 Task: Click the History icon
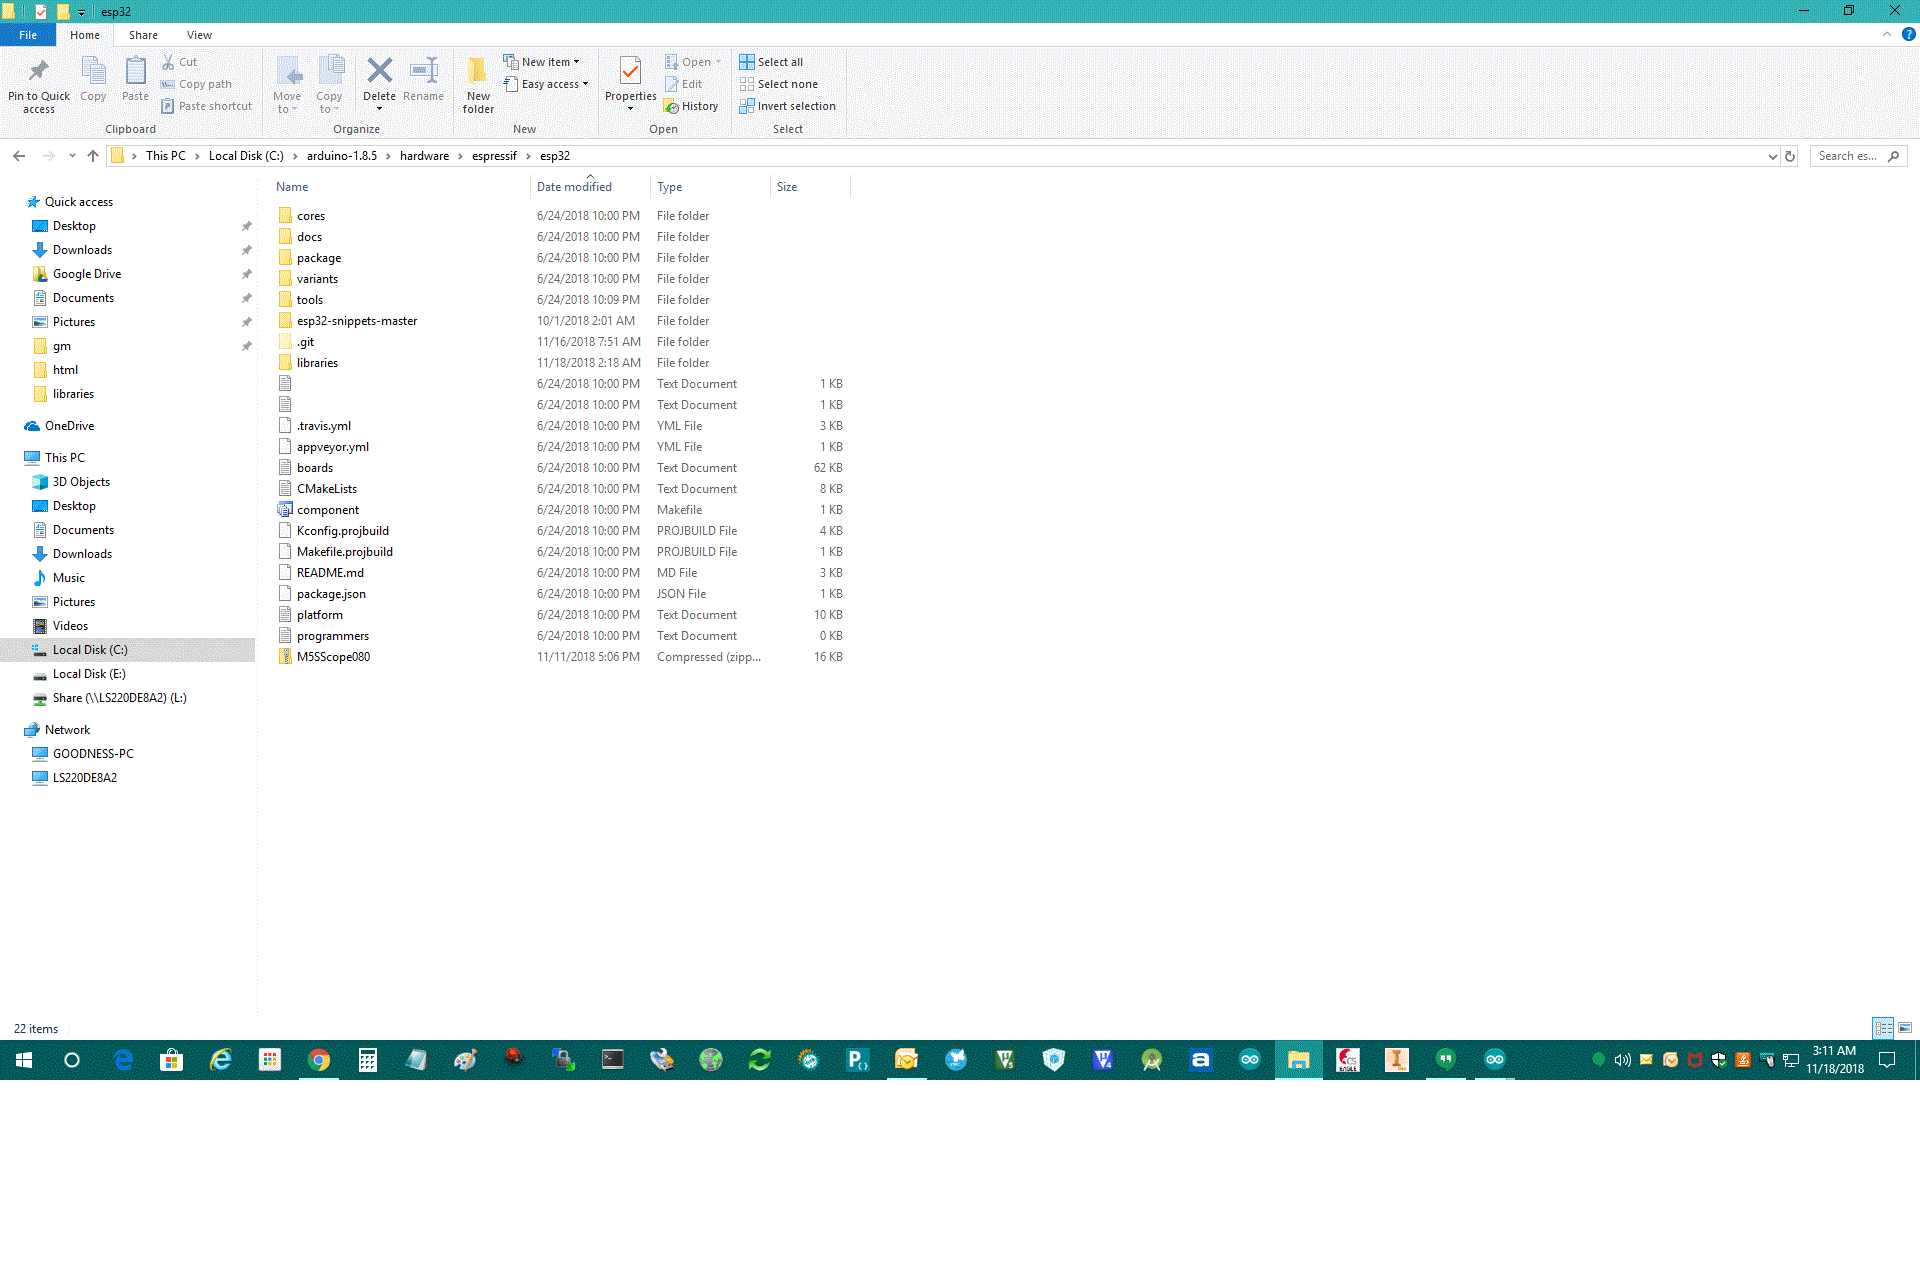coord(692,105)
